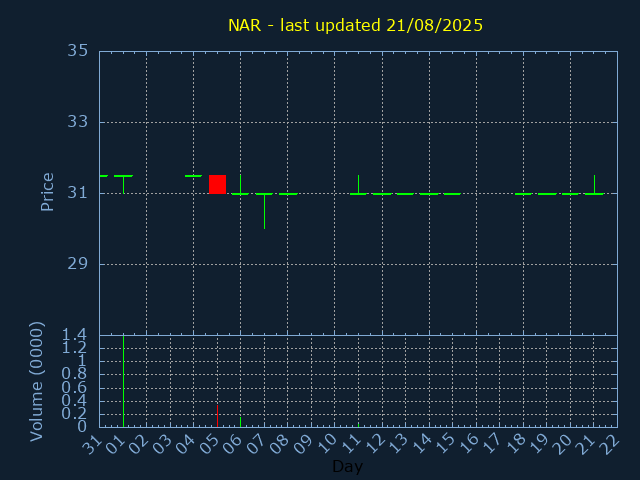The width and height of the screenshot is (640, 480).
Task: Click the volume axis label 1.4
Action: (74, 335)
